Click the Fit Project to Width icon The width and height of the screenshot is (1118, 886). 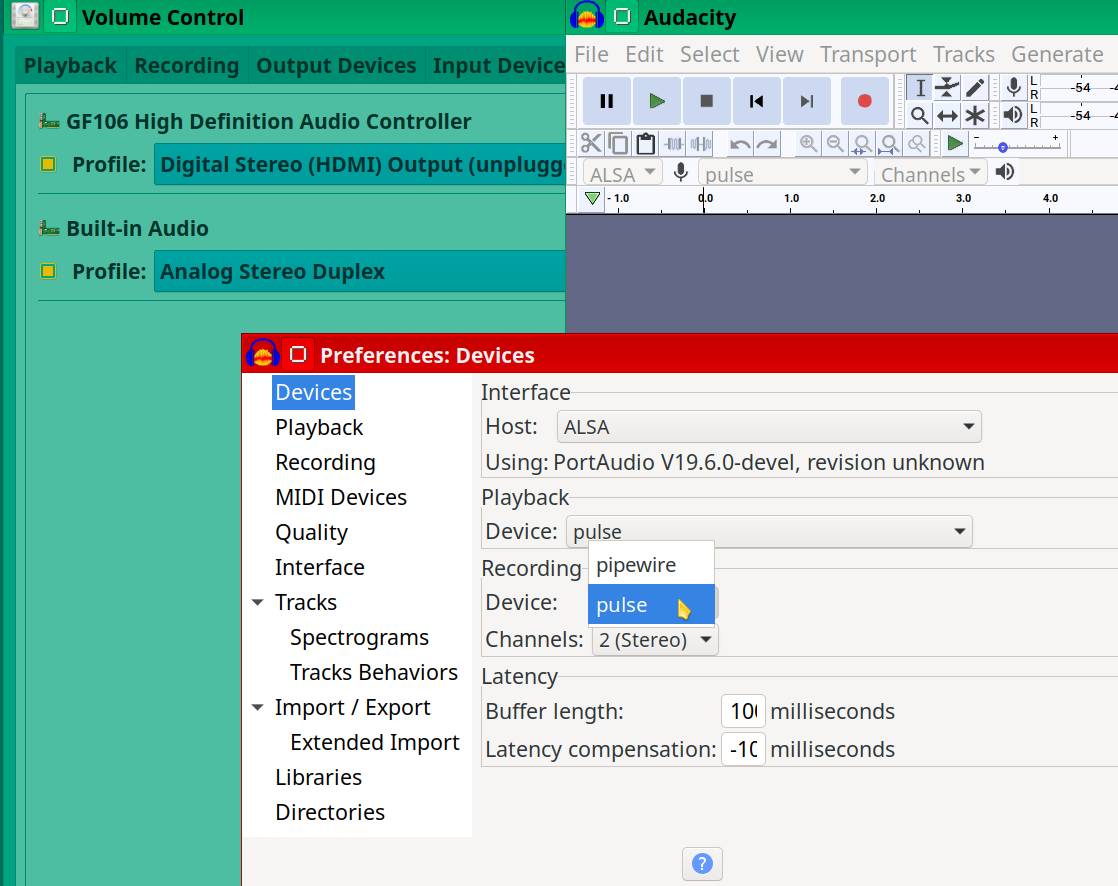tap(889, 144)
